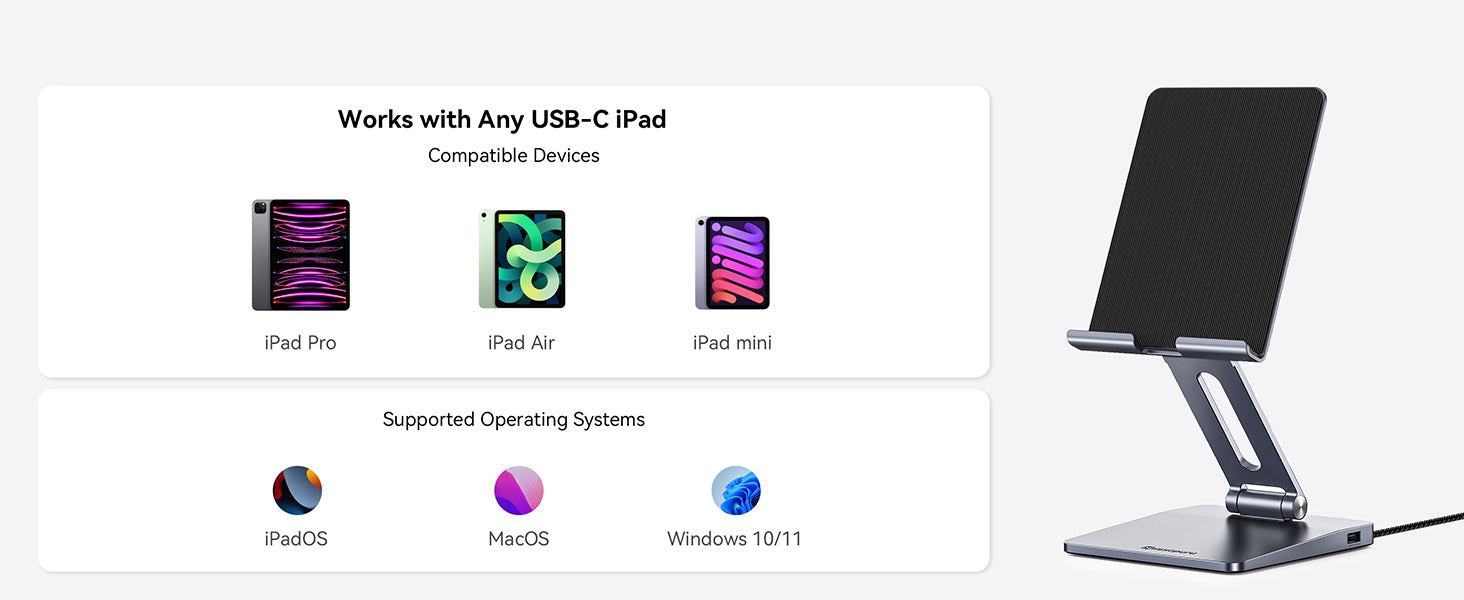Click the 'MacOS' text label

point(519,539)
